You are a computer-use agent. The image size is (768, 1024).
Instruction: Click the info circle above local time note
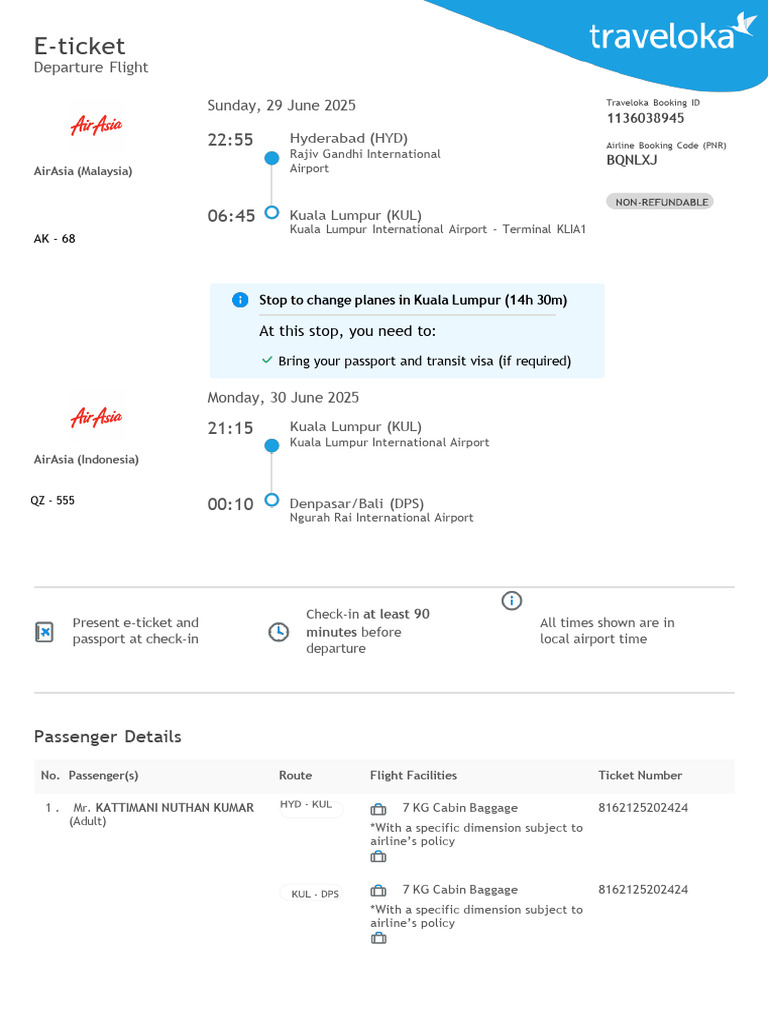coord(512,600)
